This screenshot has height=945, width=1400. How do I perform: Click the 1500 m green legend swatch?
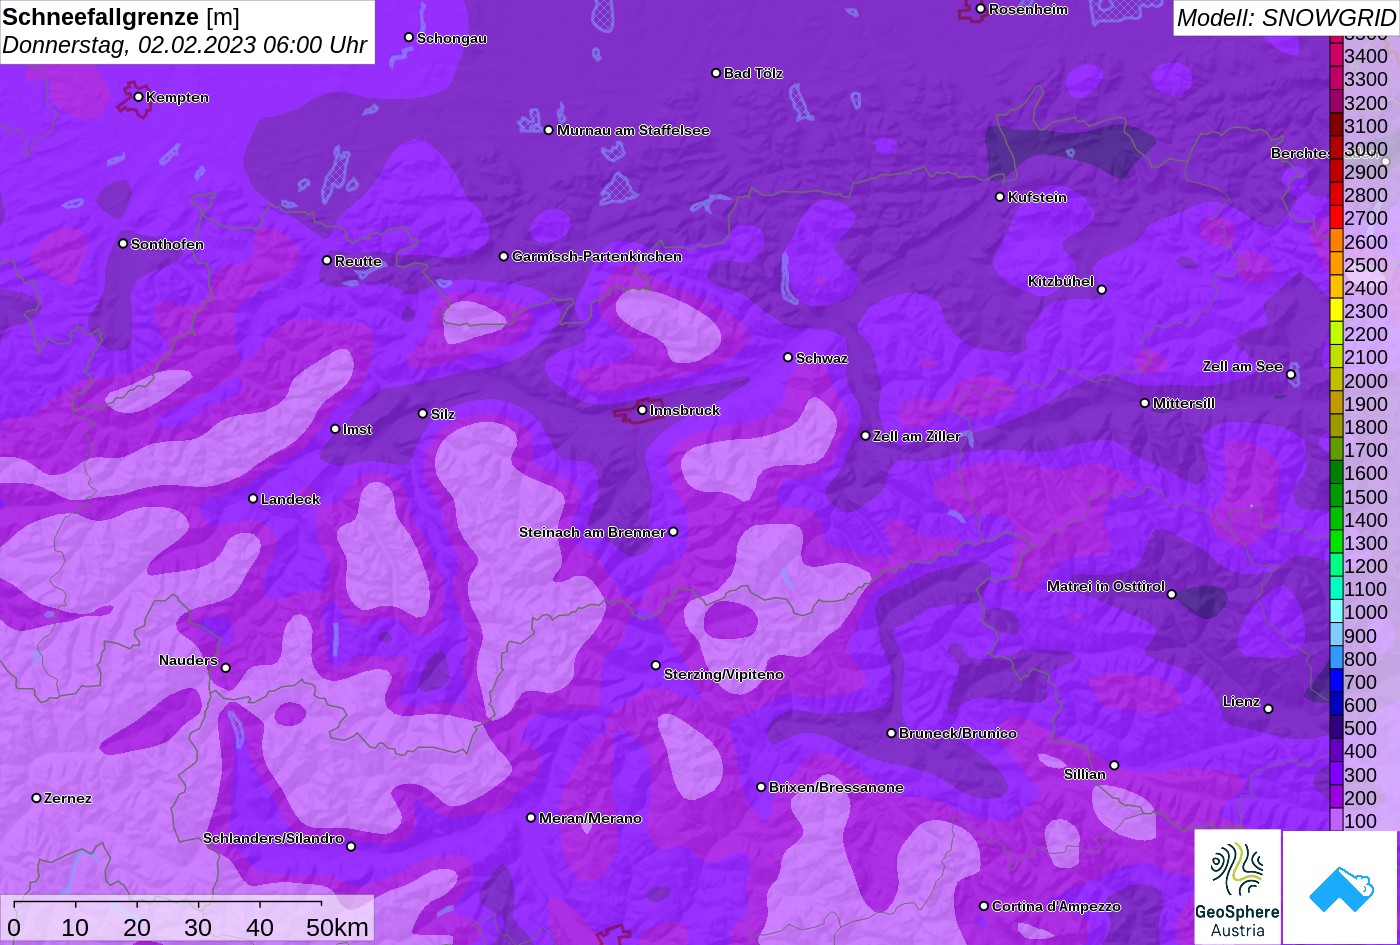(x=1336, y=496)
